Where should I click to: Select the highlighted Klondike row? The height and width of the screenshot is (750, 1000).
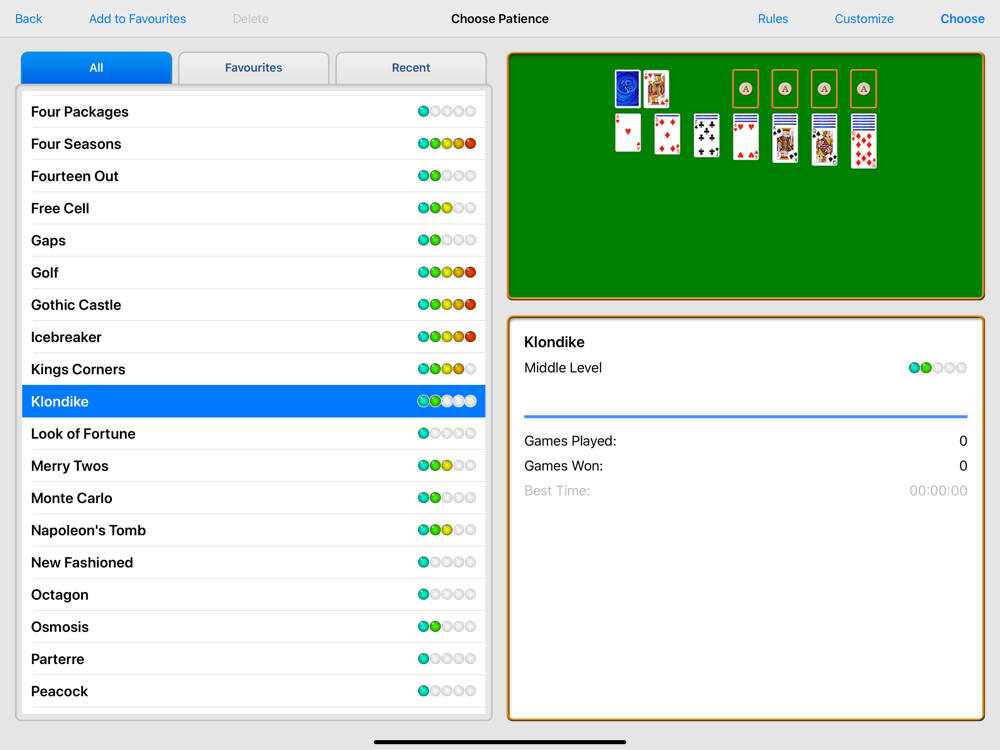tap(254, 401)
